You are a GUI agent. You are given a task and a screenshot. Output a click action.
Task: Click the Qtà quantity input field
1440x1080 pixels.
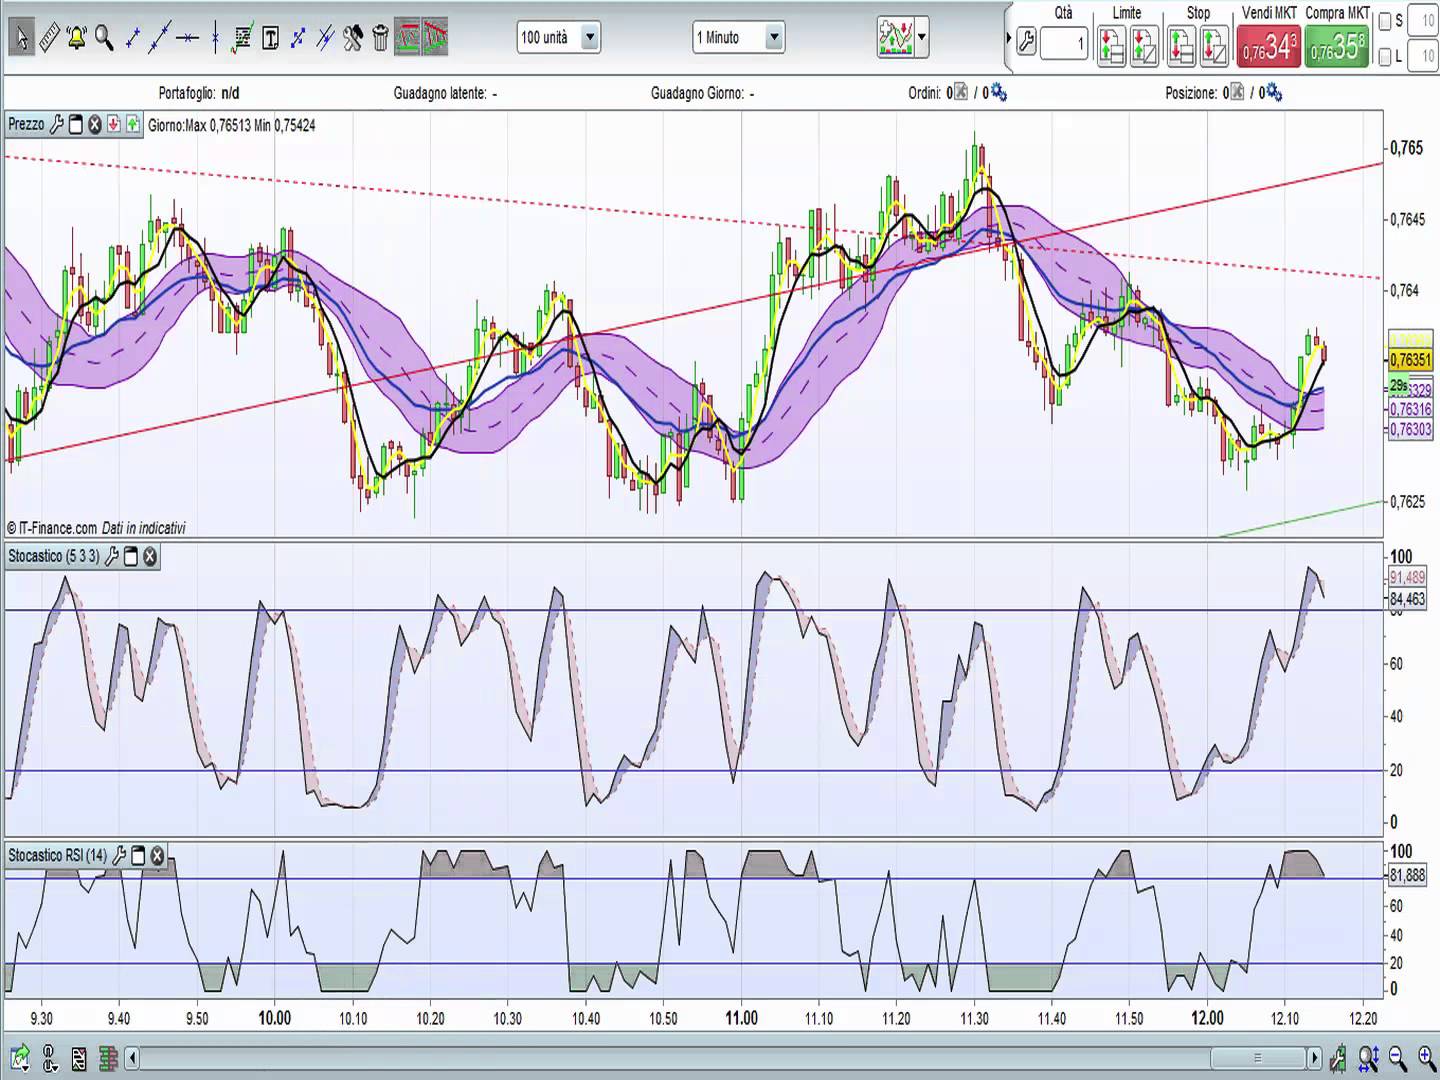click(1064, 43)
